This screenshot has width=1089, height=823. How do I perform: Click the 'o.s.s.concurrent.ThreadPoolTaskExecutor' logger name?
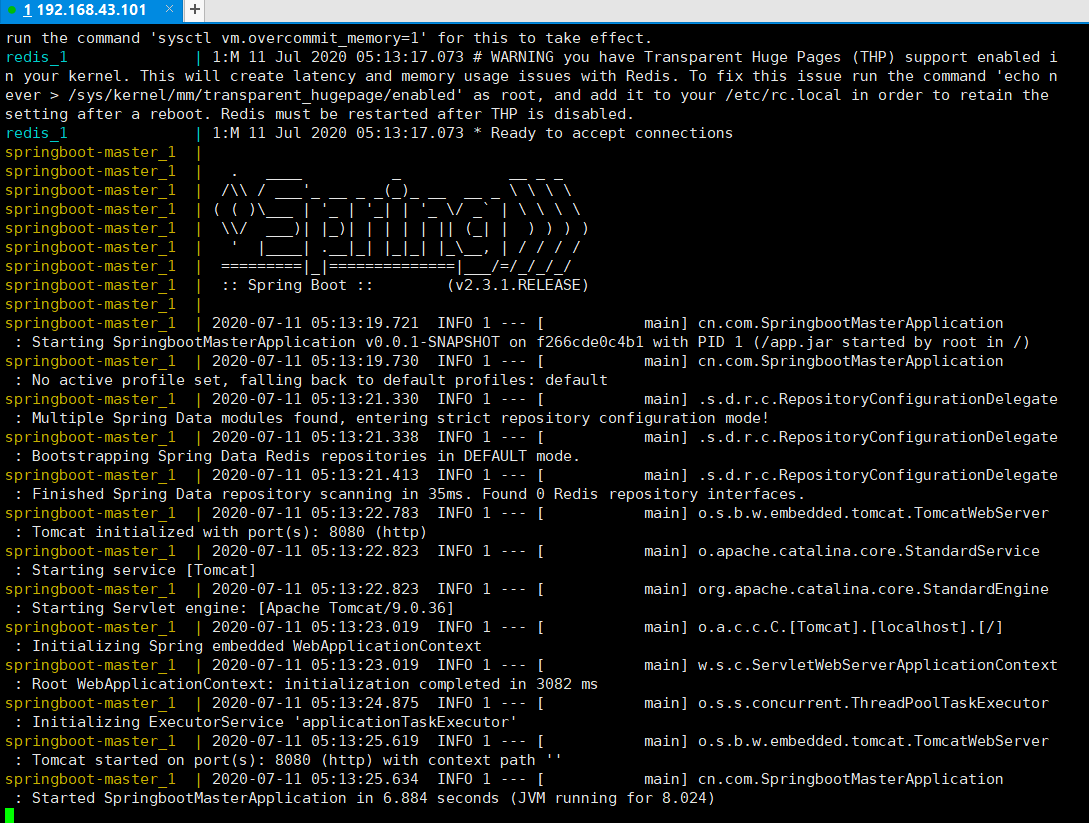click(x=873, y=704)
